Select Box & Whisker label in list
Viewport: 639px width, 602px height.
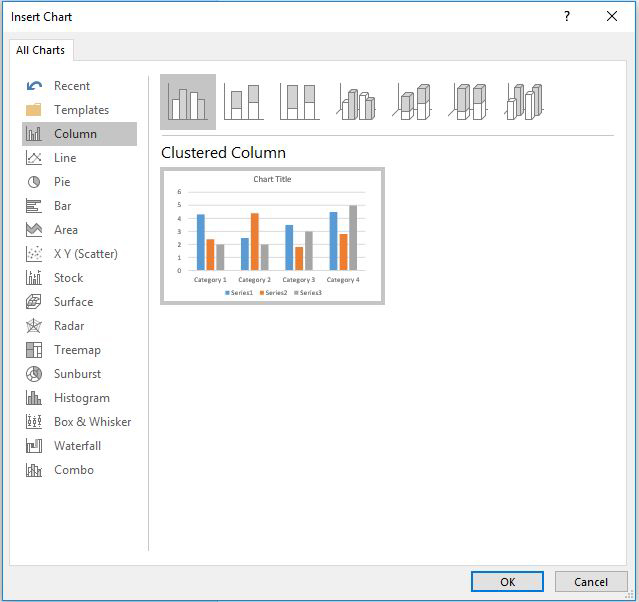point(93,422)
